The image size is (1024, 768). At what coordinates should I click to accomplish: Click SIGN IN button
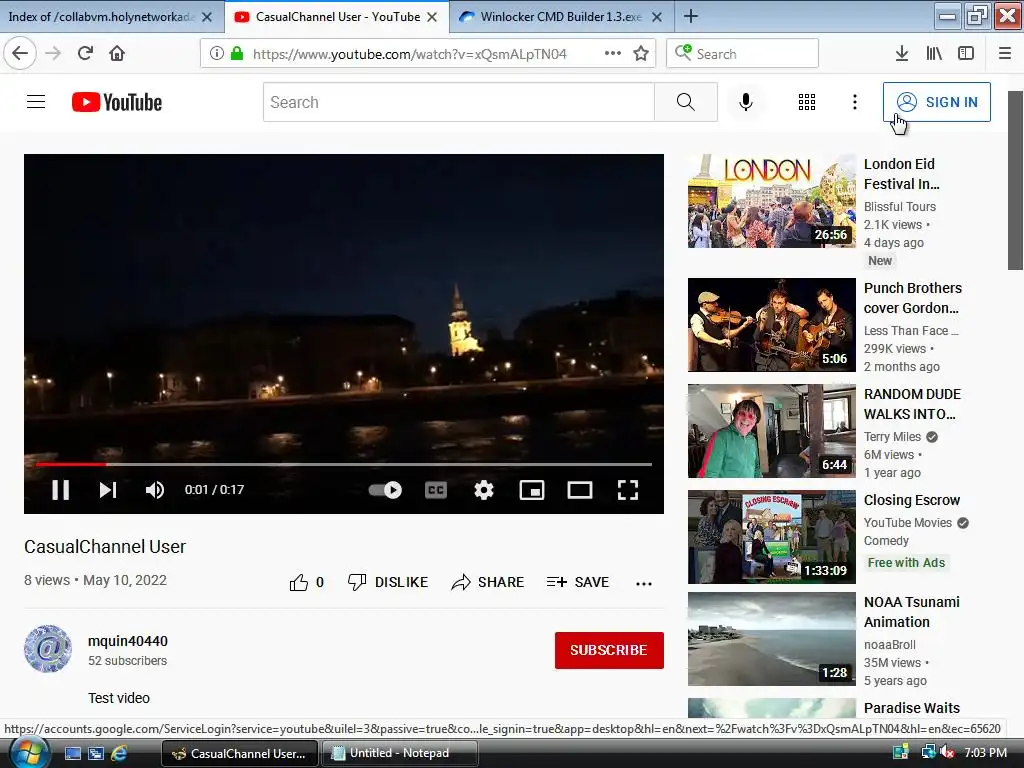pyautogui.click(x=936, y=102)
